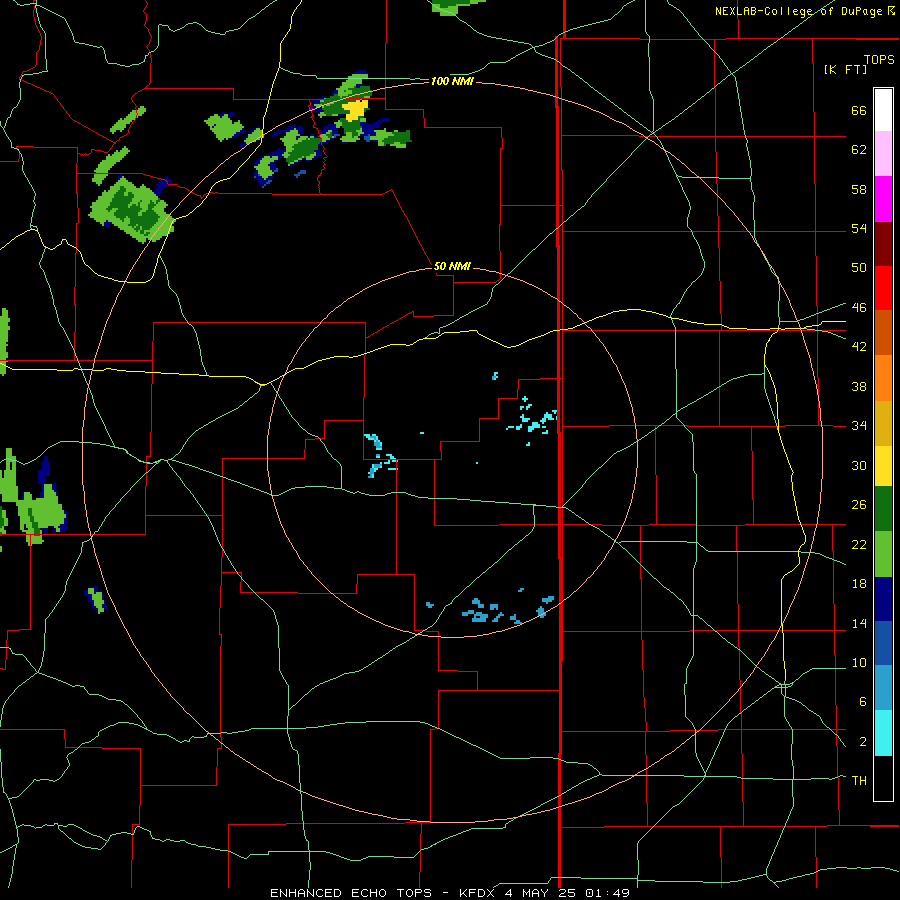
Task: Click the light green legend swatch
Action: (883, 554)
